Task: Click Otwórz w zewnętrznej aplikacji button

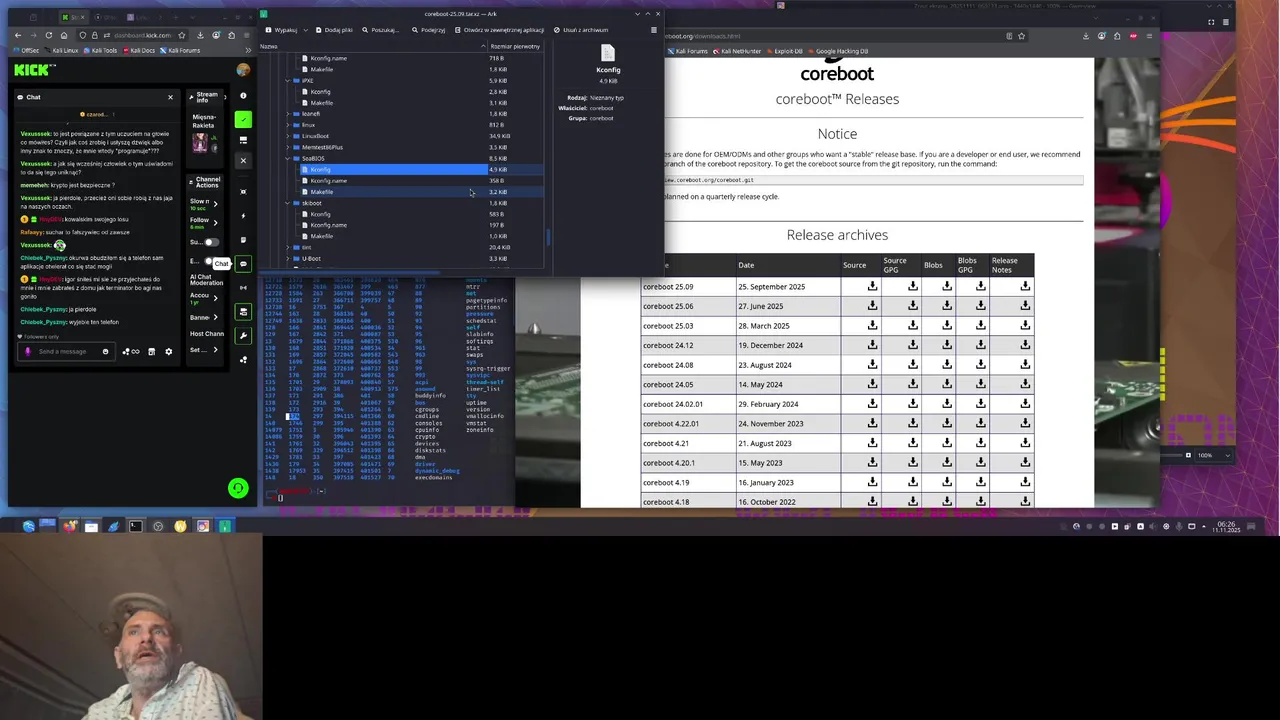Action: click(x=498, y=30)
